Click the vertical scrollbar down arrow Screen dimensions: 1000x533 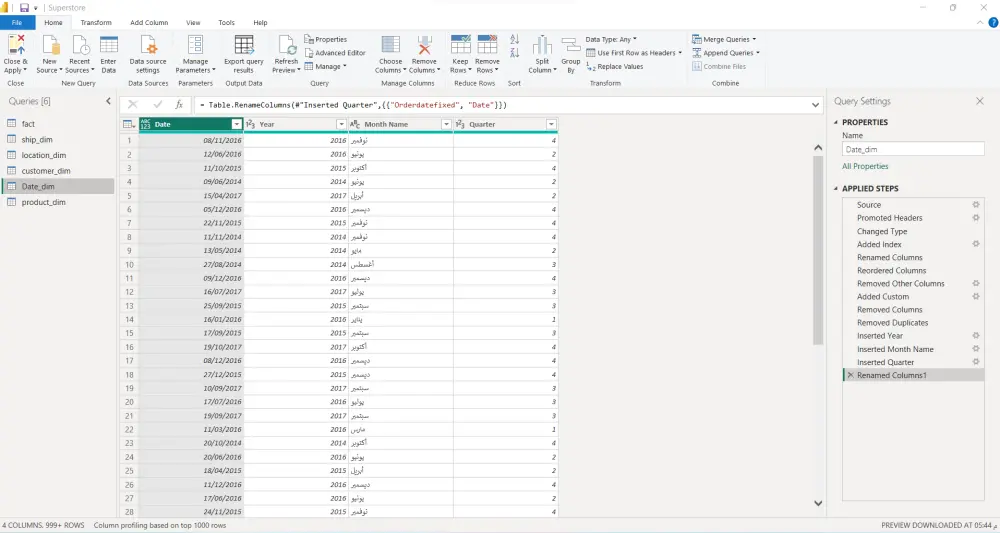pyautogui.click(x=818, y=503)
